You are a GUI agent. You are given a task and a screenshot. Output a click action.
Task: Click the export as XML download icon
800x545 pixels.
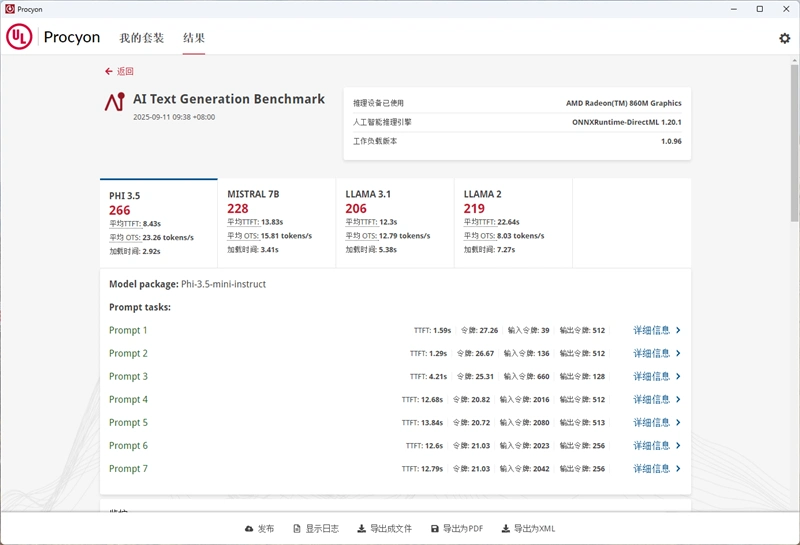pyautogui.click(x=506, y=529)
